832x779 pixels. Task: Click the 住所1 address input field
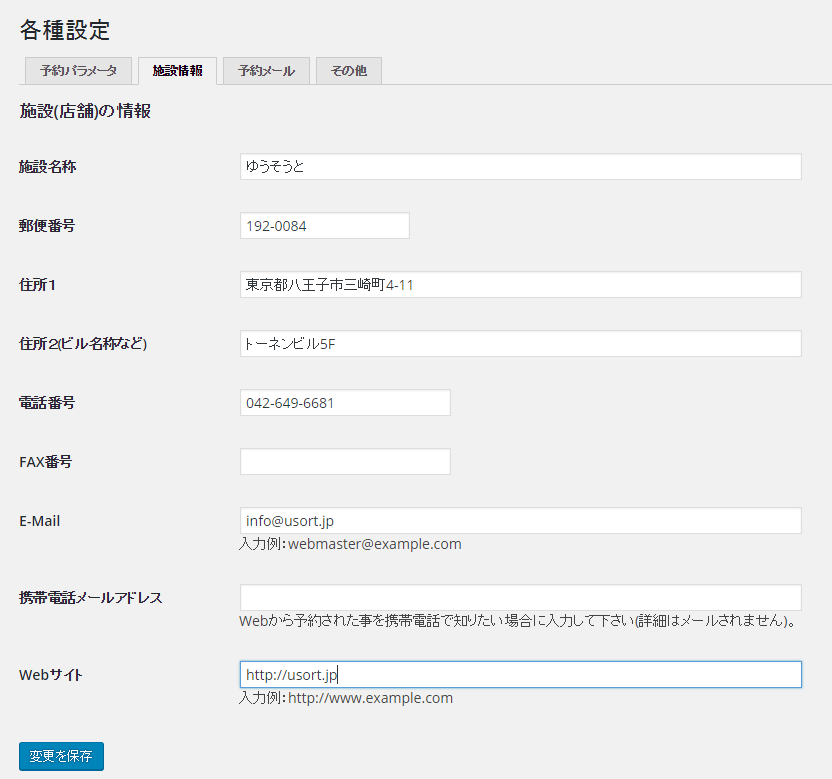(x=520, y=285)
